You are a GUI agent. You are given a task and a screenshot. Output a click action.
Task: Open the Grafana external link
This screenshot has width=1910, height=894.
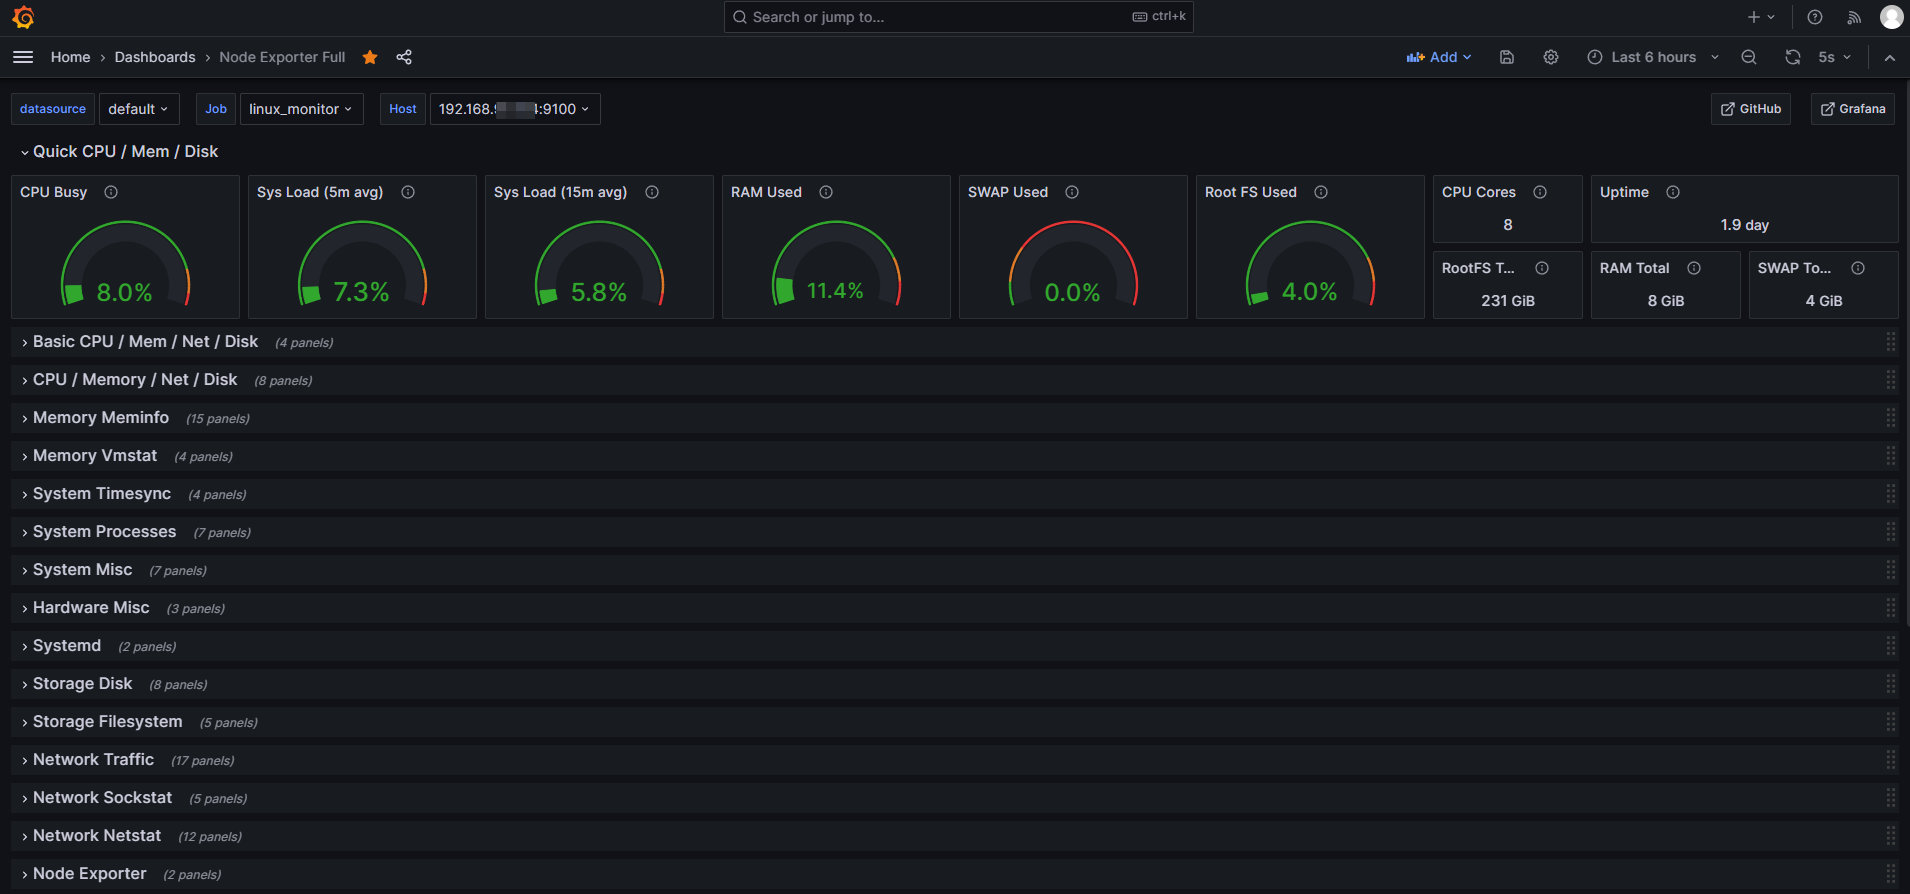coord(1853,109)
